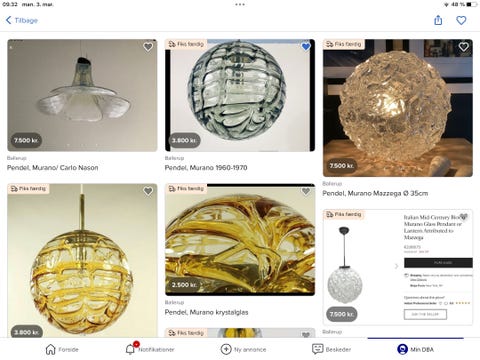Click the 2.500 kr. price badge
The height and width of the screenshot is (360, 480).
pos(183,285)
